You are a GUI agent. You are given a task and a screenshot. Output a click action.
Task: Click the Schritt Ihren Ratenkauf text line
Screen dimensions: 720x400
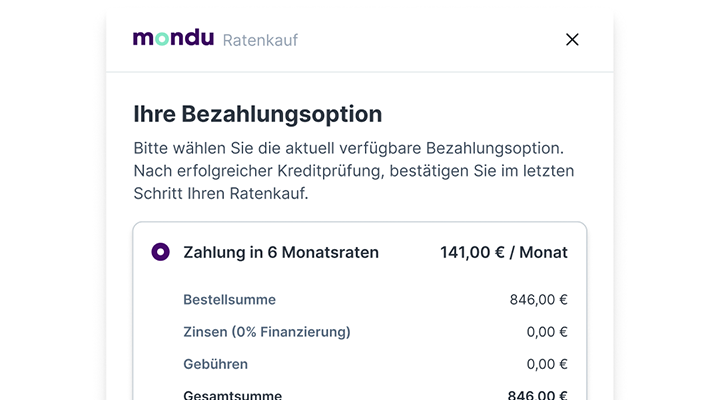[221, 193]
